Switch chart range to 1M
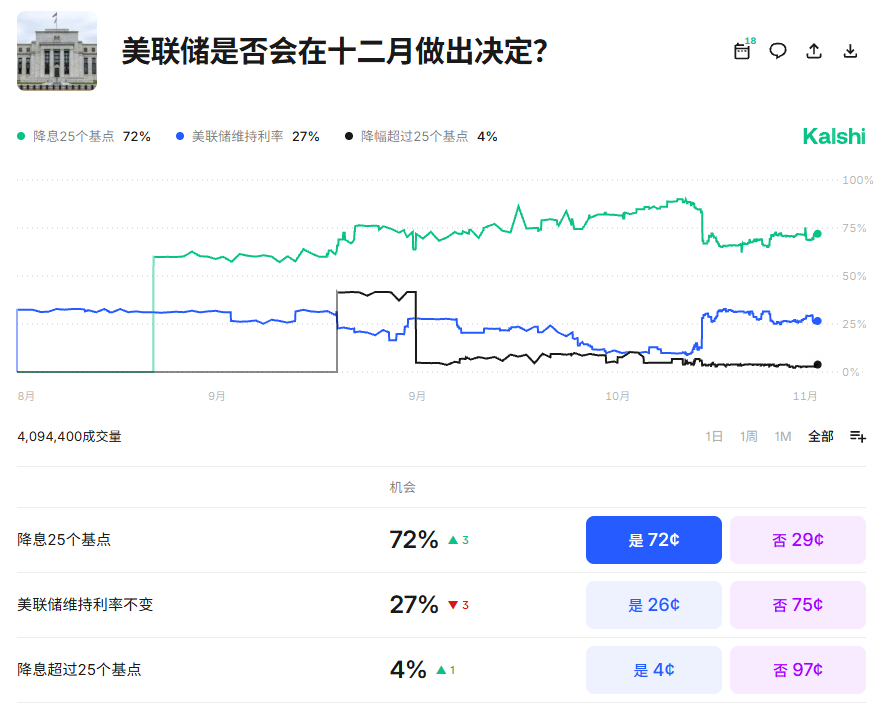 (x=783, y=436)
